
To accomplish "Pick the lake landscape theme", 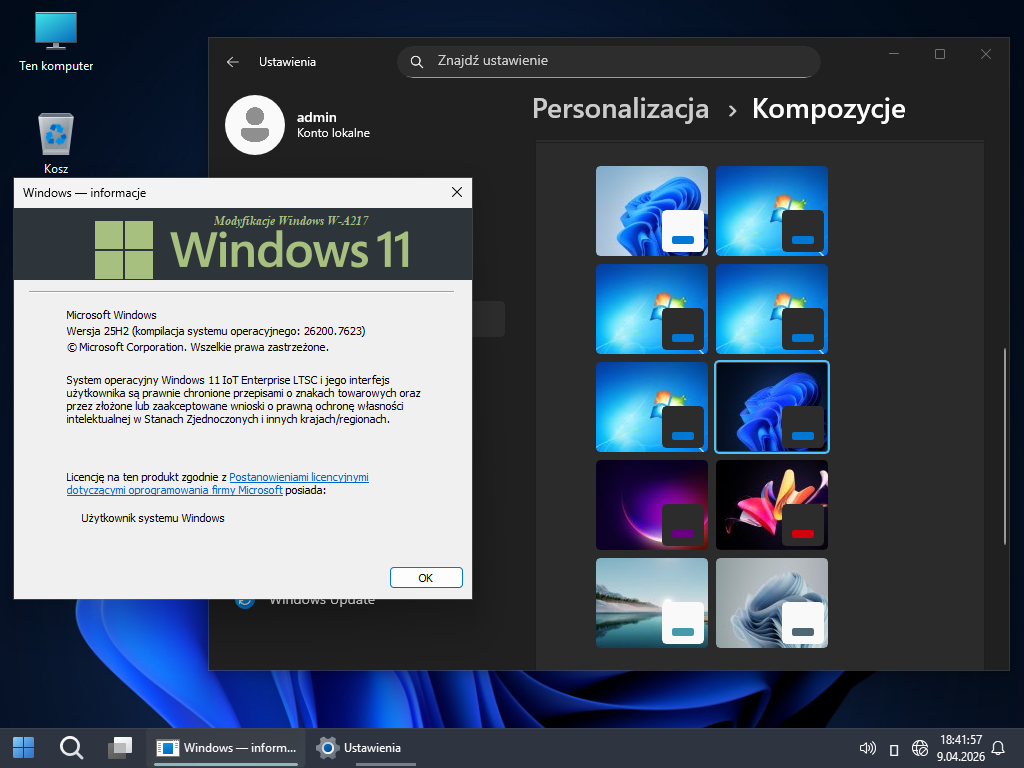I will [651, 603].
